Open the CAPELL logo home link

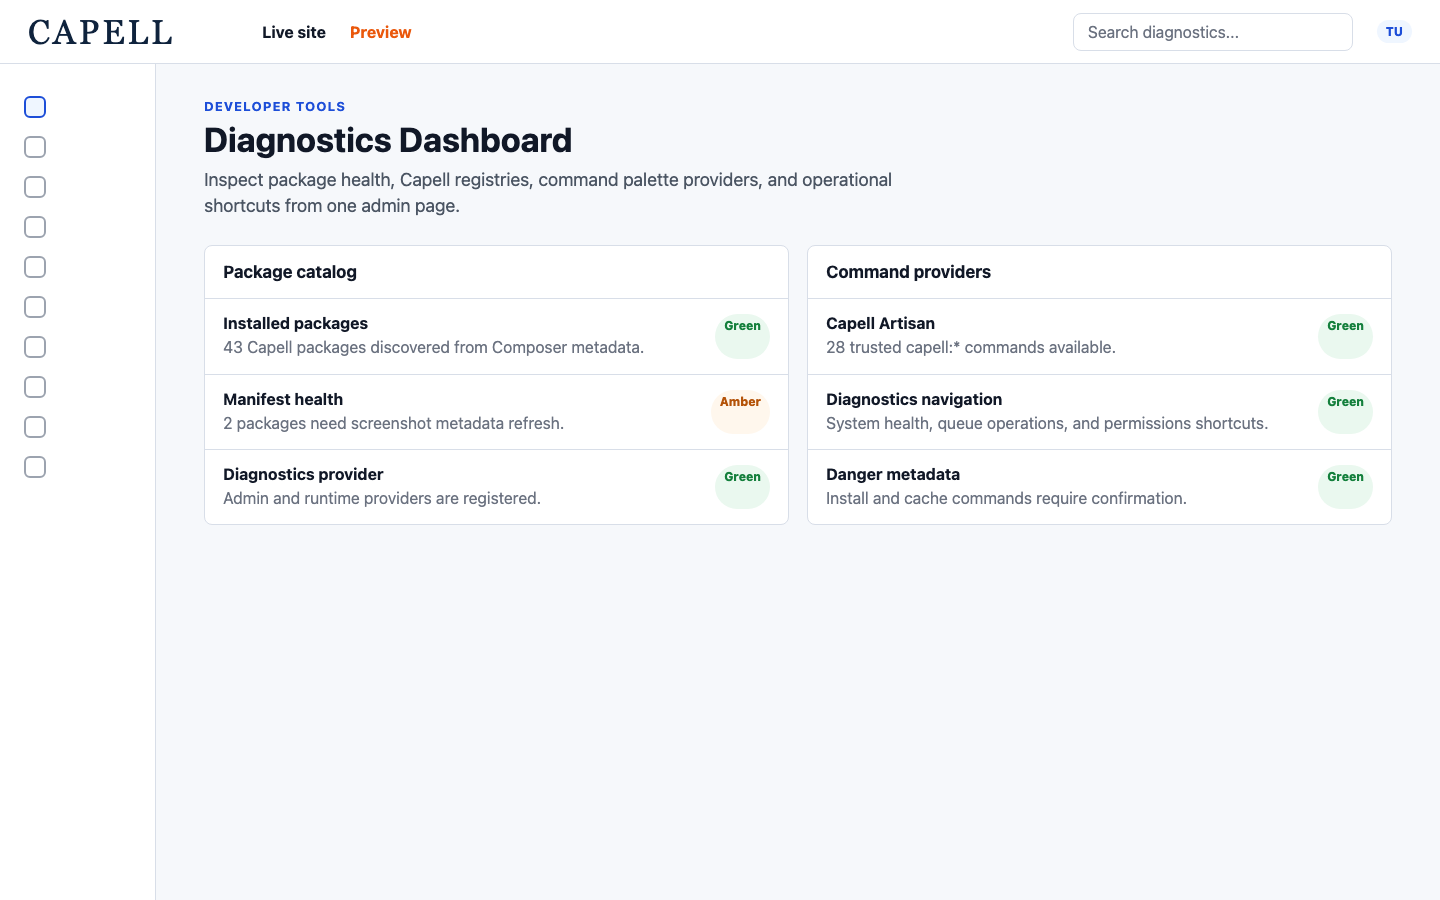point(100,32)
